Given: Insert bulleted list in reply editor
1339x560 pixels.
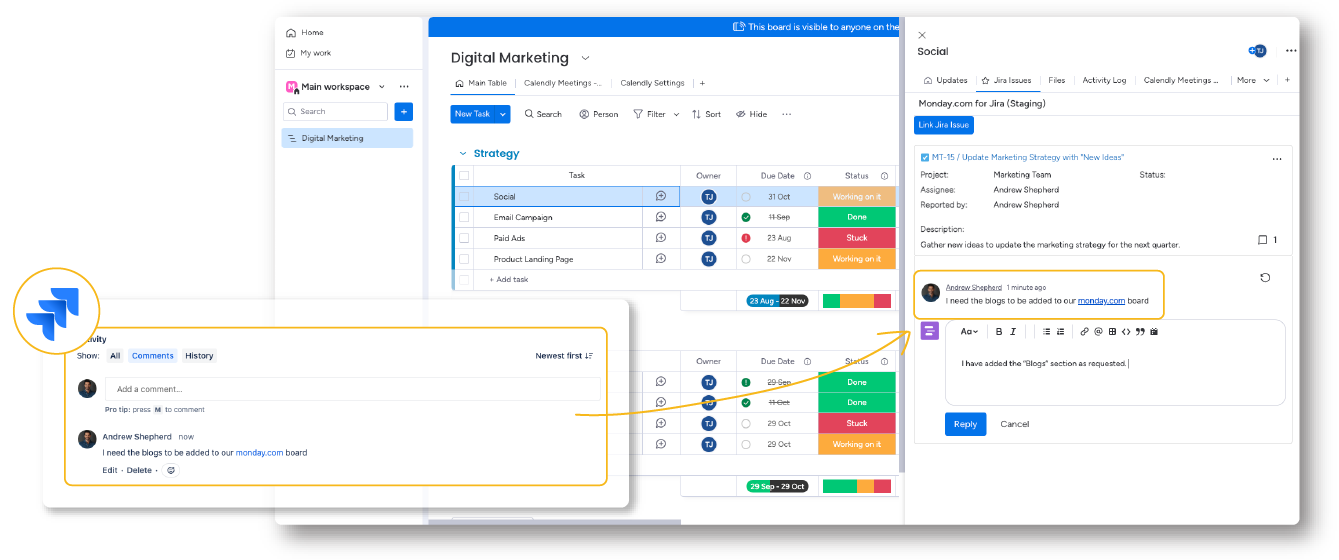Looking at the screenshot, I should 1046,331.
